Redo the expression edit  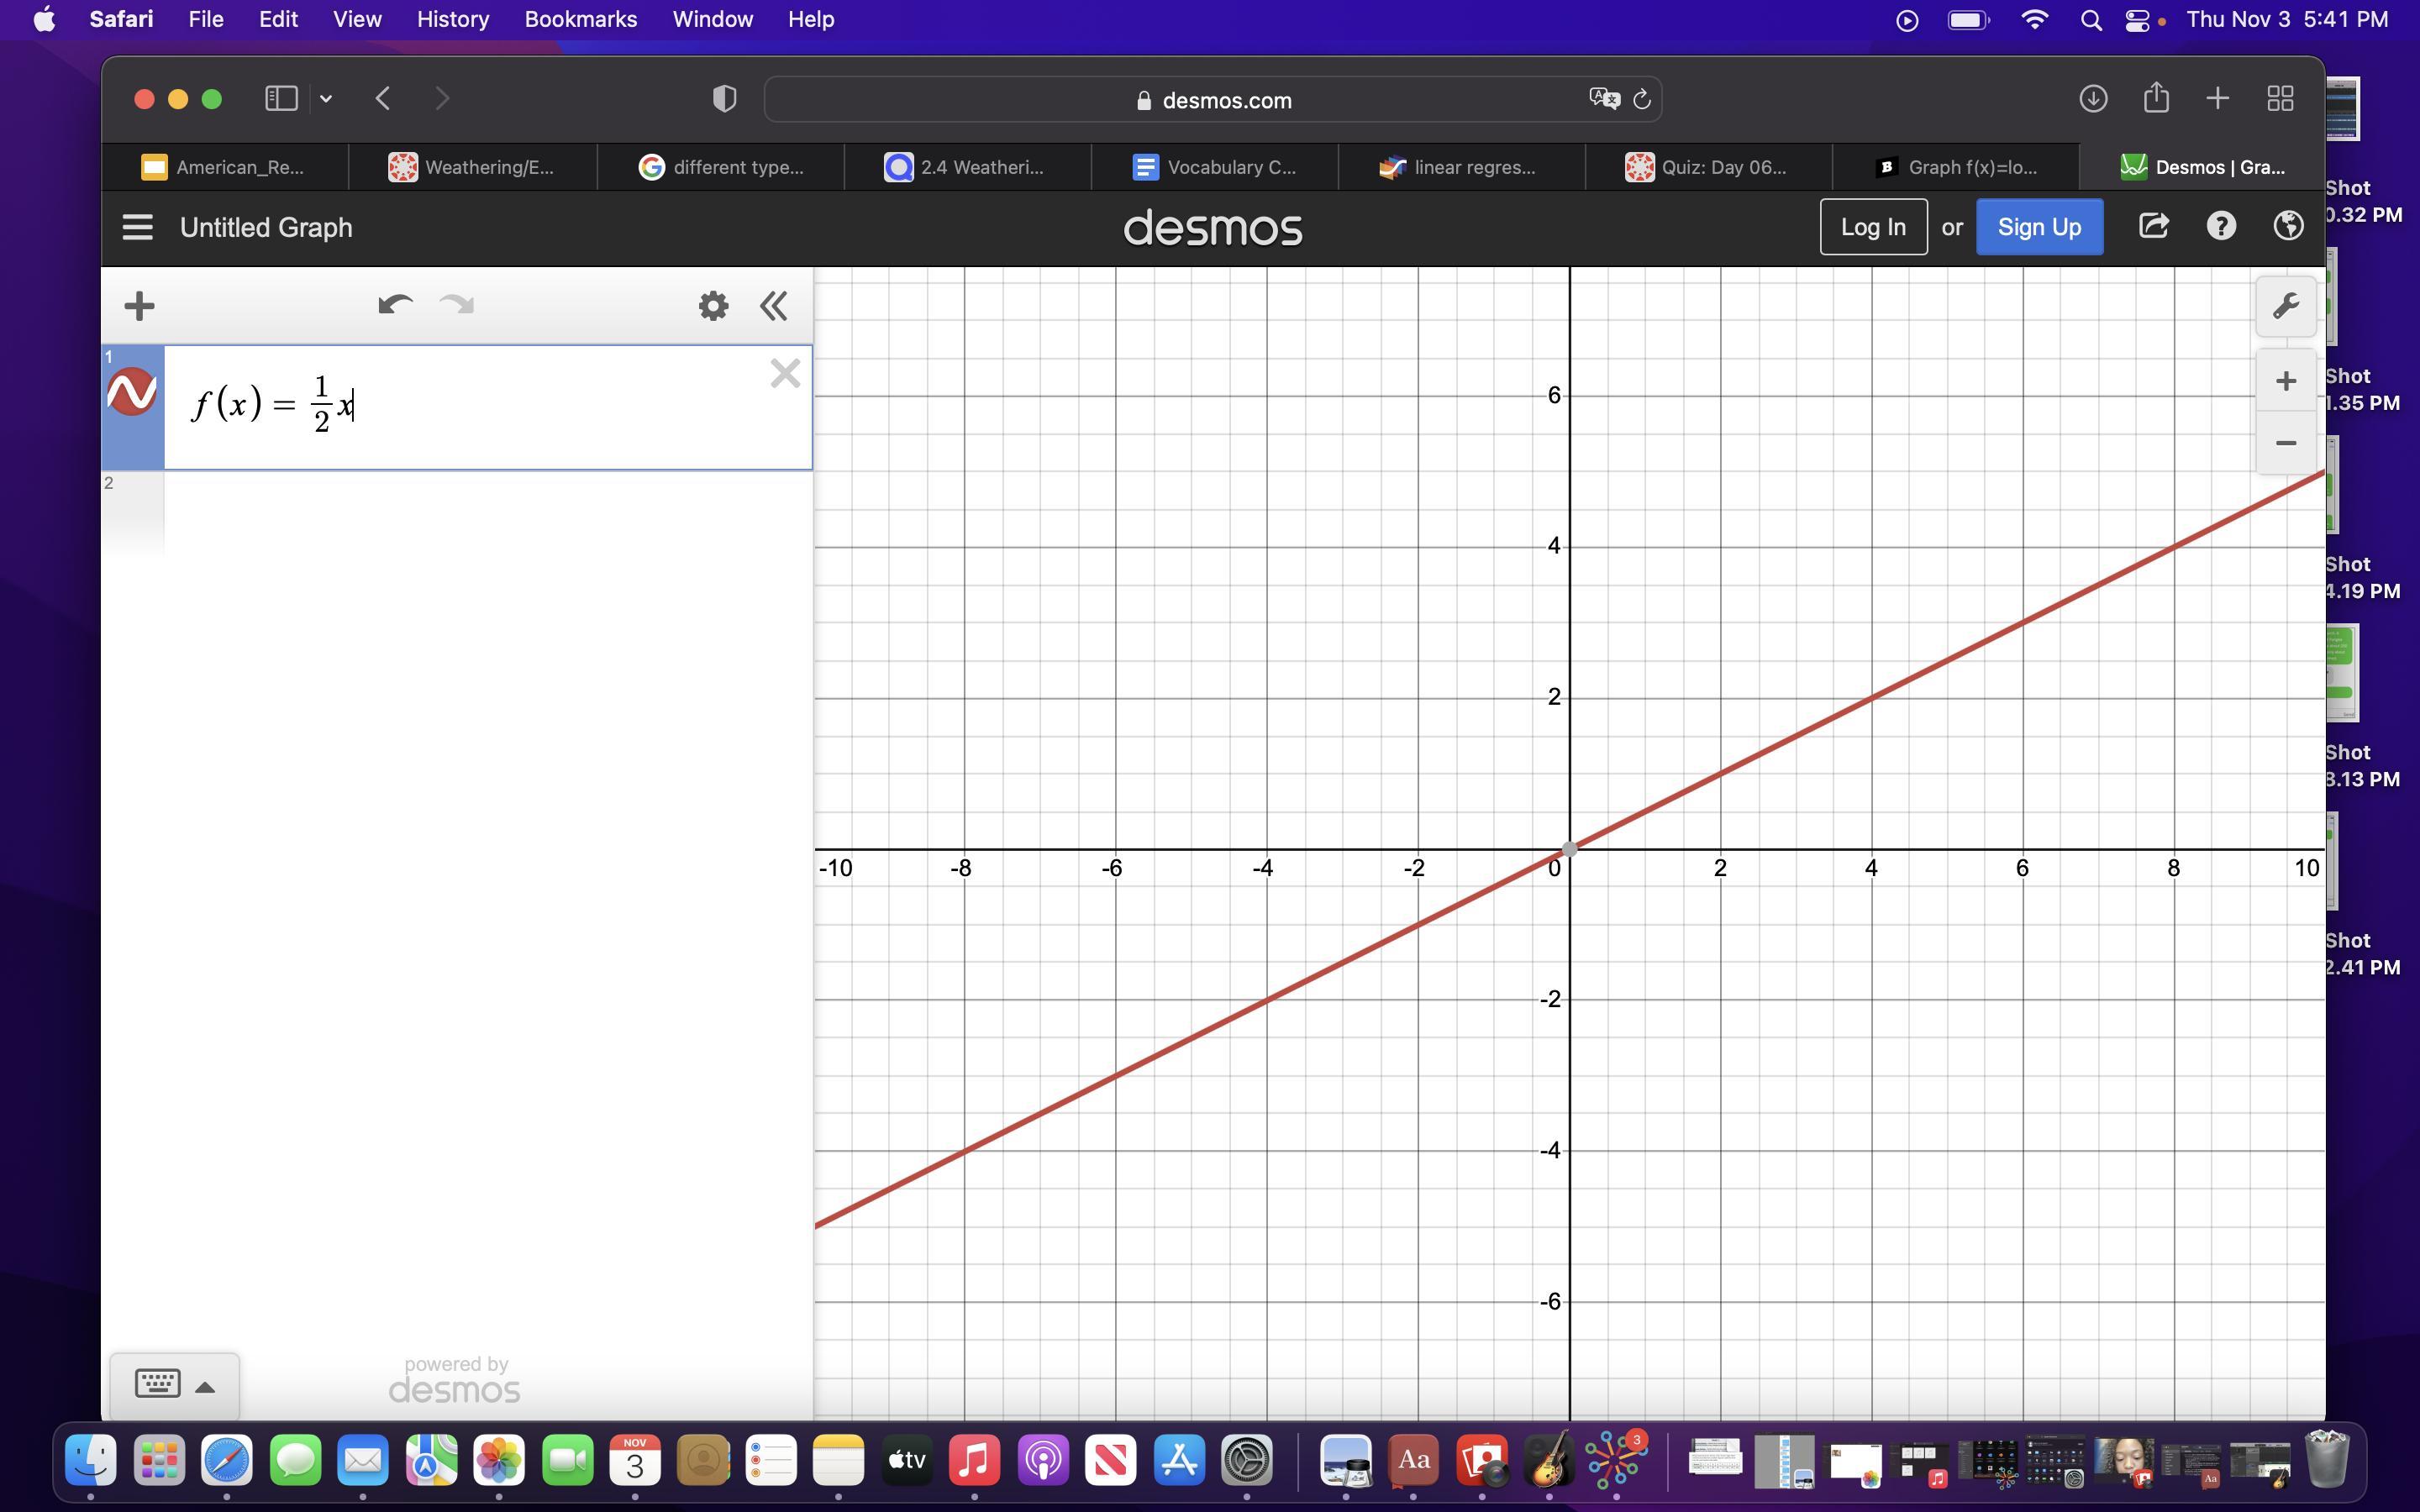(x=457, y=305)
